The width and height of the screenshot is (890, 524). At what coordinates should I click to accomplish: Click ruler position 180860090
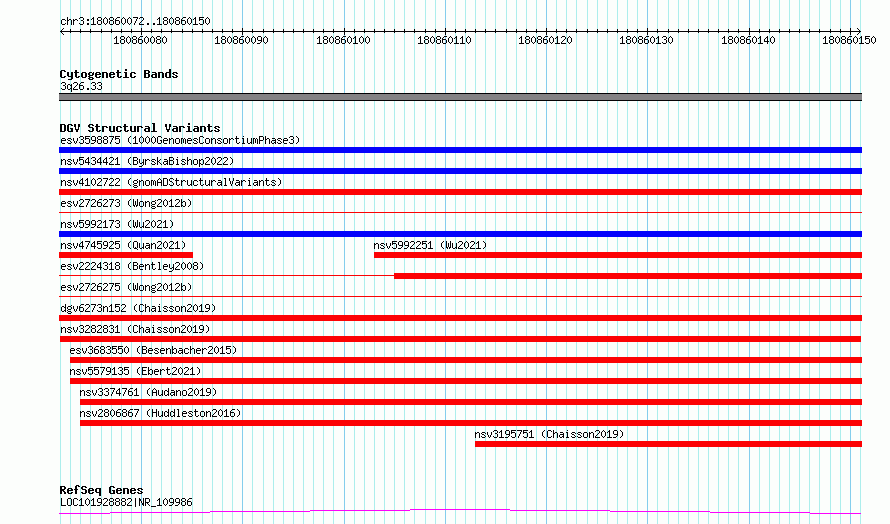[241, 40]
